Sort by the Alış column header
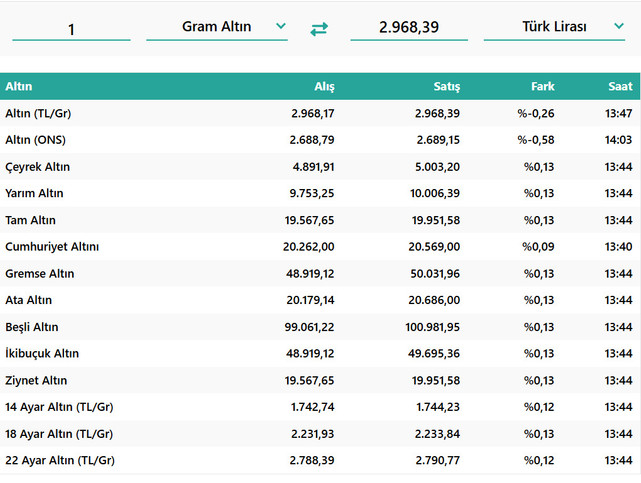 pos(323,87)
